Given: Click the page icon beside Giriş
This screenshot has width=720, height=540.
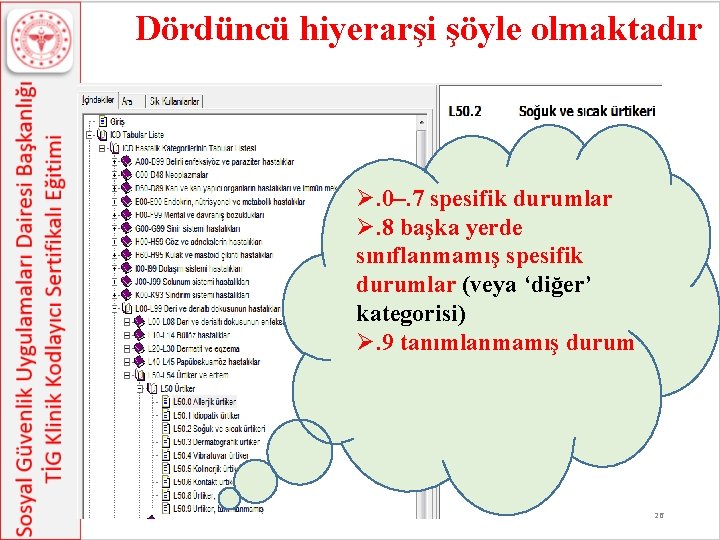Looking at the screenshot, I should (103, 121).
